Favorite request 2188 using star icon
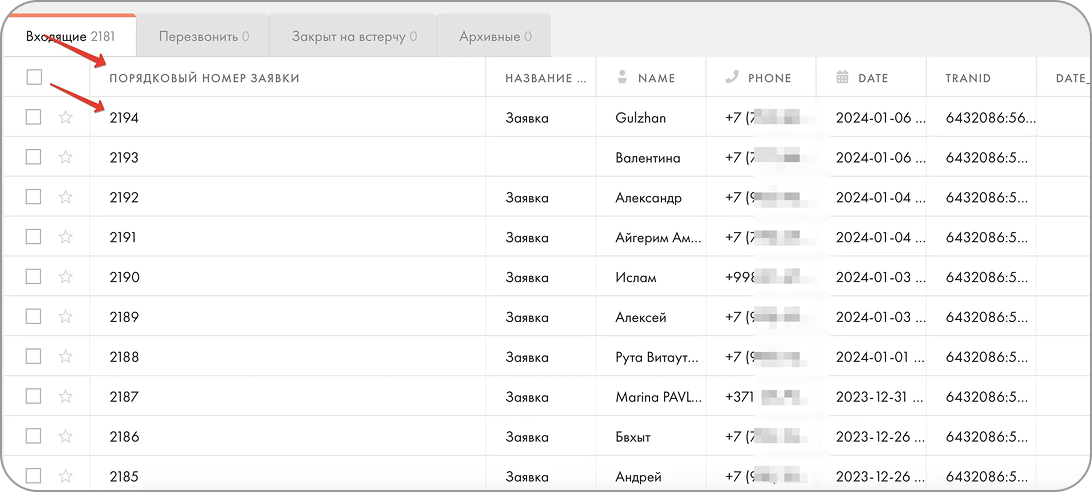The height and width of the screenshot is (492, 1092). [x=66, y=357]
